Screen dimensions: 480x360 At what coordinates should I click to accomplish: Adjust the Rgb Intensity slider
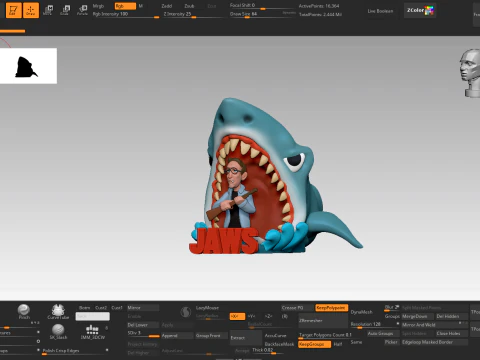[x=126, y=14]
